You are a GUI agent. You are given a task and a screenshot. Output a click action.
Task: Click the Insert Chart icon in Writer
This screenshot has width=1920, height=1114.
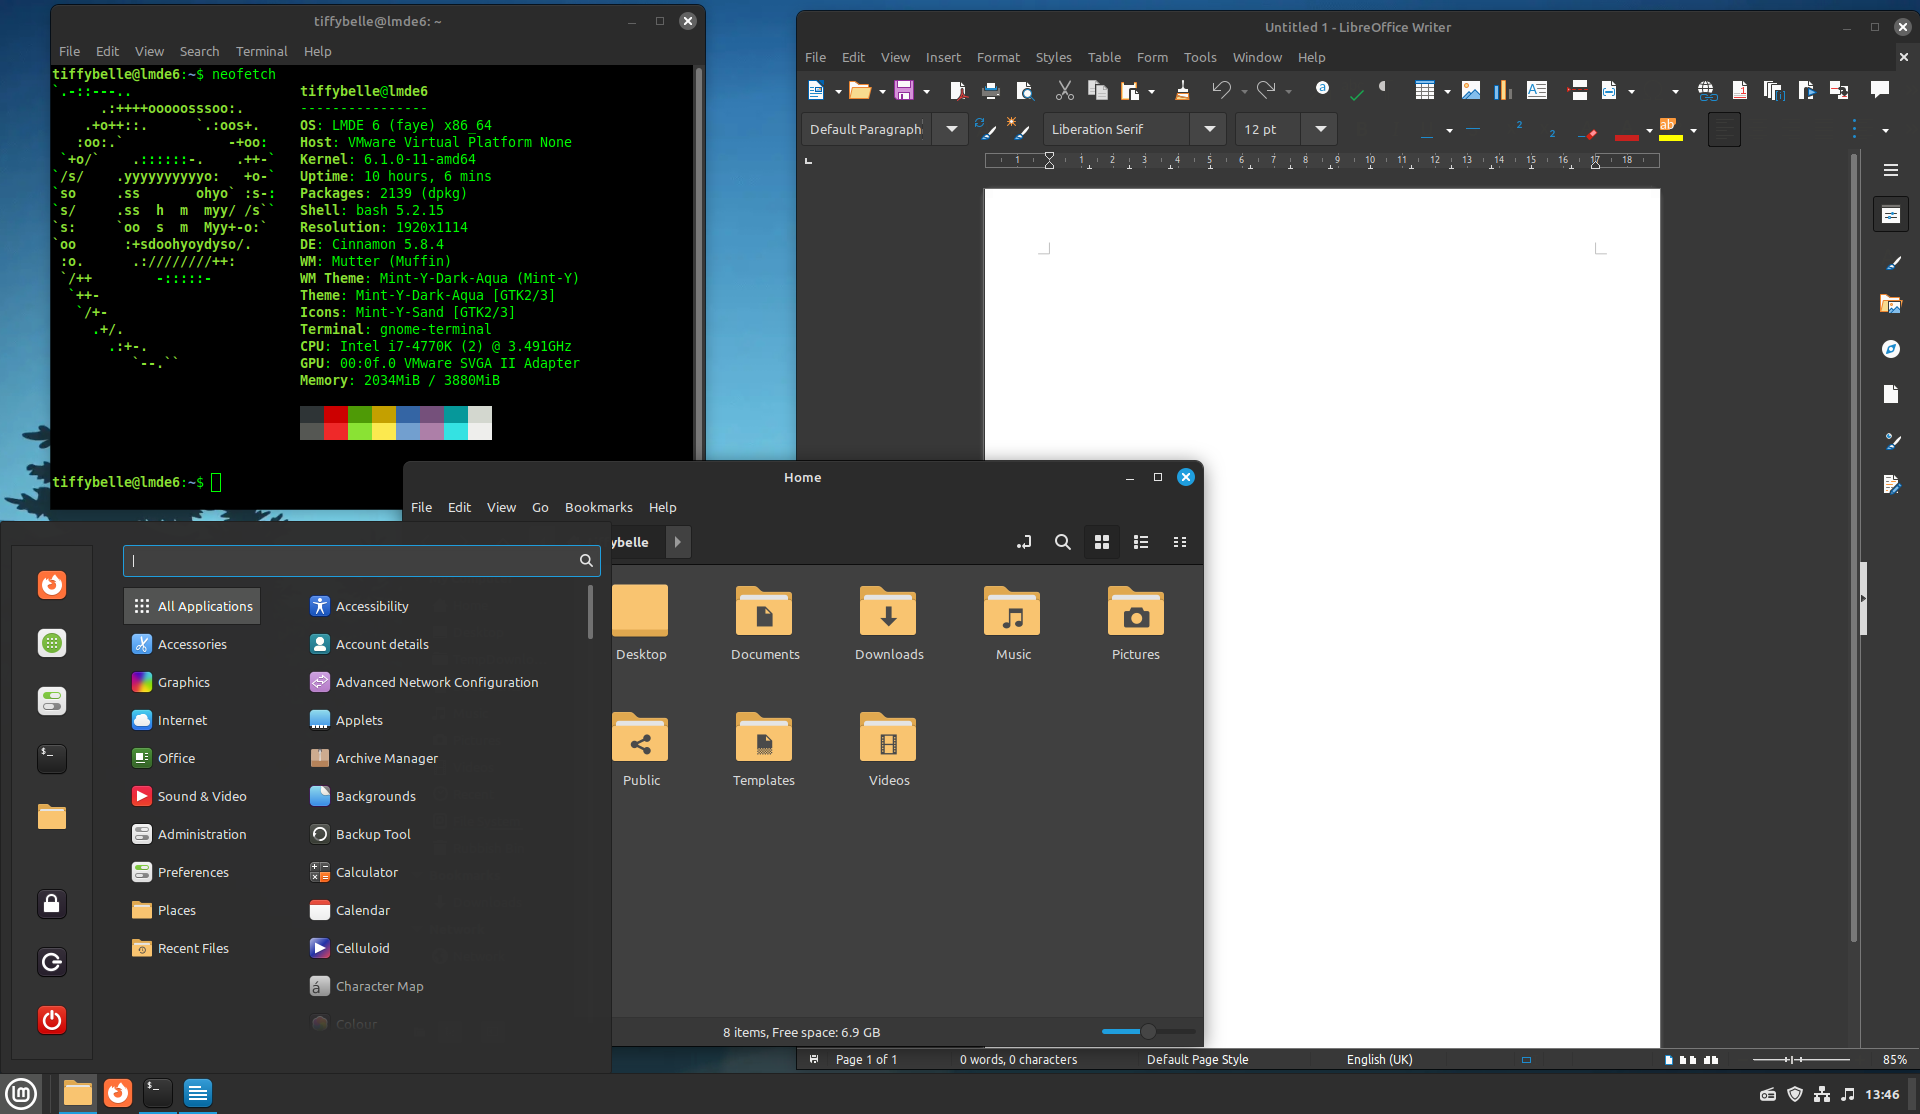1503,91
